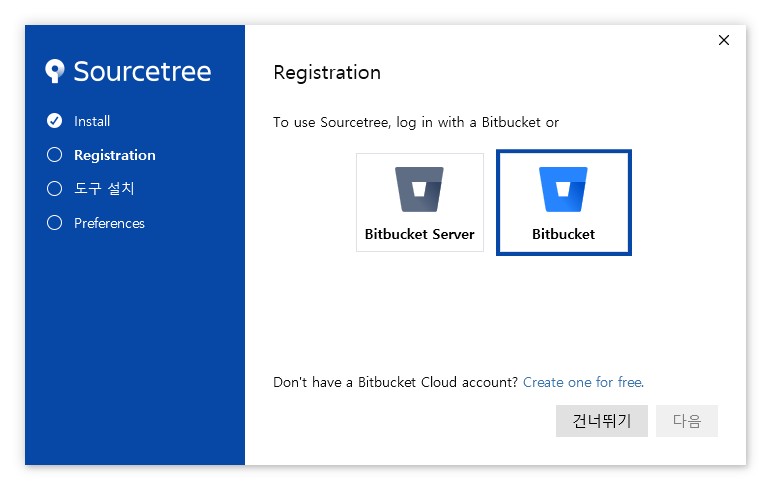
Task: Select the Preferences step circle
Action: [x=55, y=223]
